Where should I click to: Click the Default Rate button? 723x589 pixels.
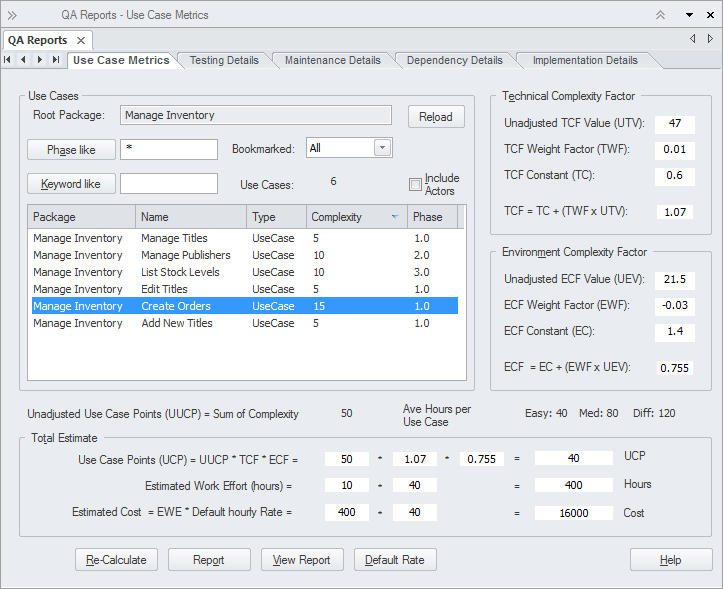click(395, 560)
